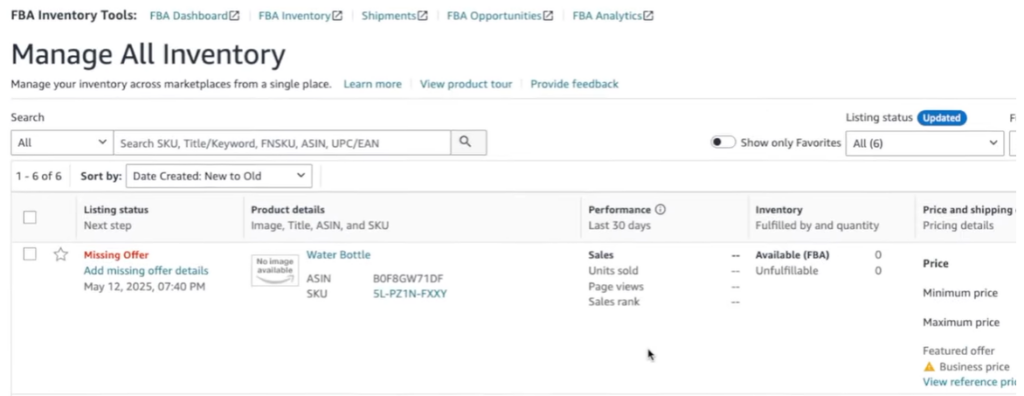Image resolution: width=1024 pixels, height=396 pixels.
Task: Open the Listing status All (6) dropdown
Action: coord(925,143)
